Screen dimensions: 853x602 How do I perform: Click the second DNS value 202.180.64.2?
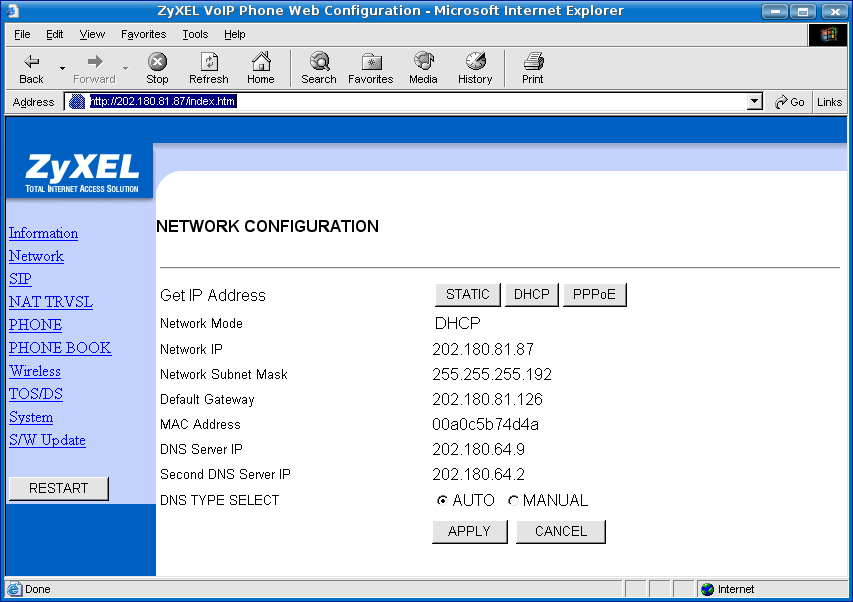click(x=478, y=474)
